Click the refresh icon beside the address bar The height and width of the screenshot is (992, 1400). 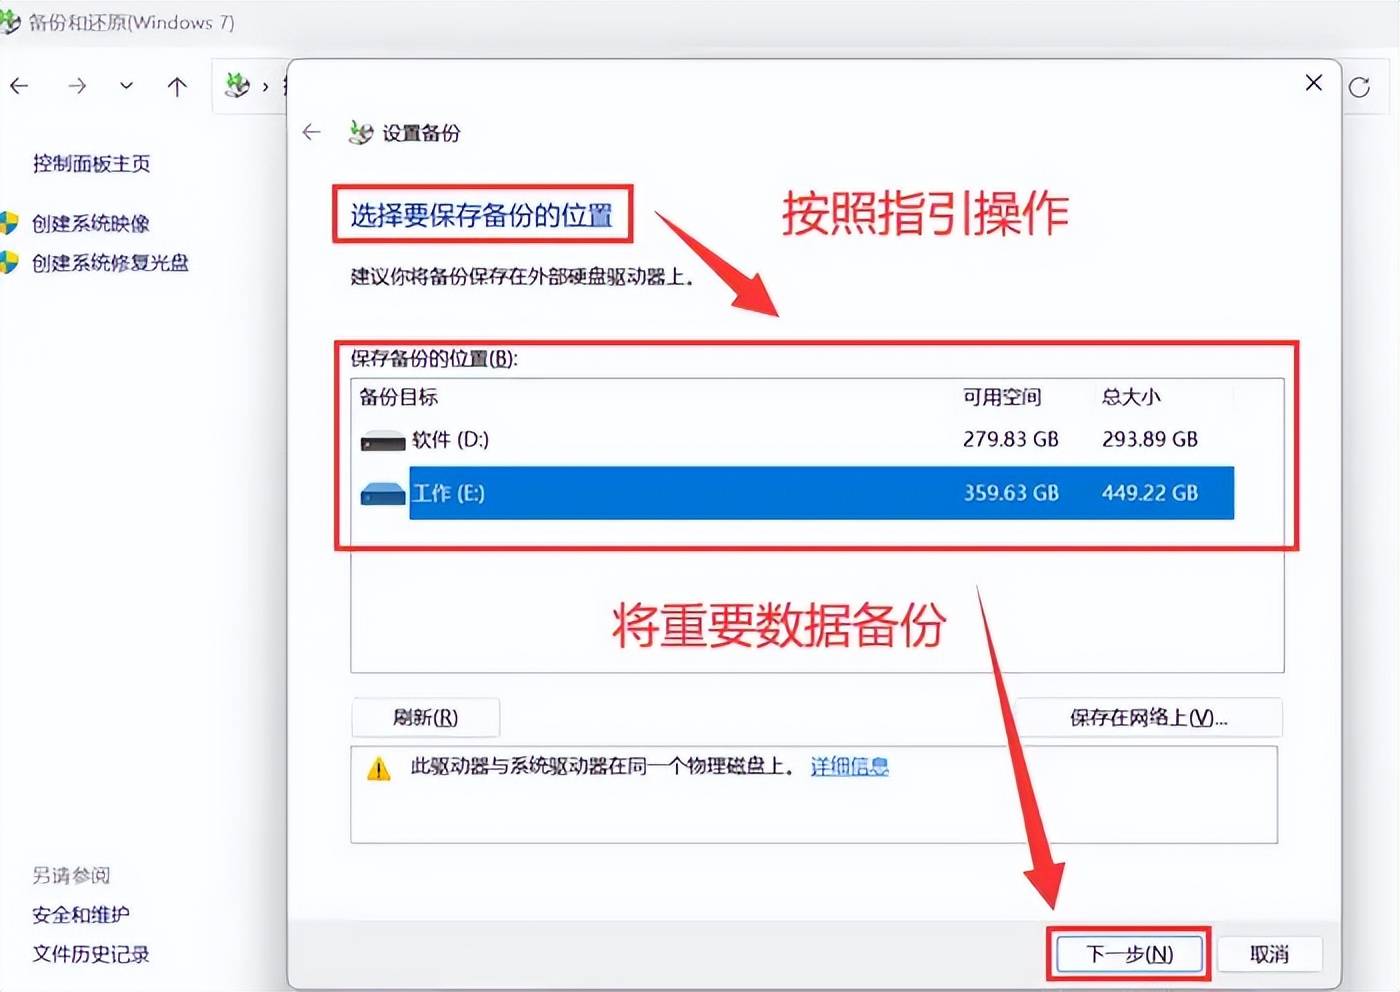1359,87
